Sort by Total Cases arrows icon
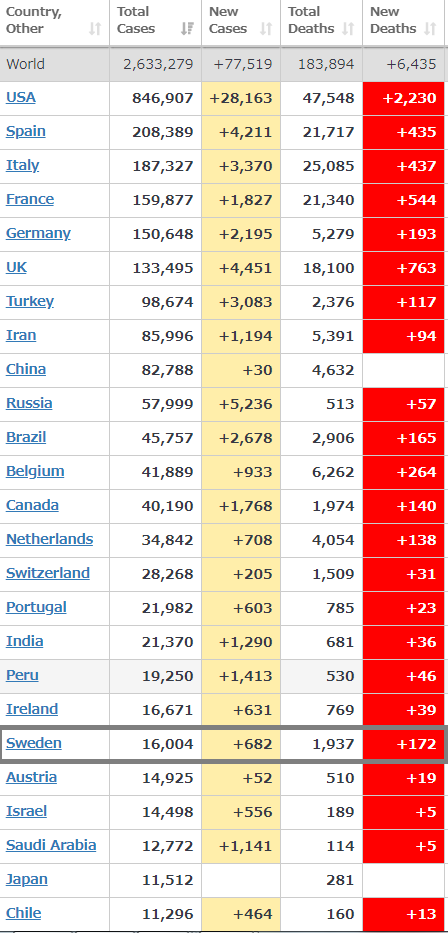 point(187,29)
